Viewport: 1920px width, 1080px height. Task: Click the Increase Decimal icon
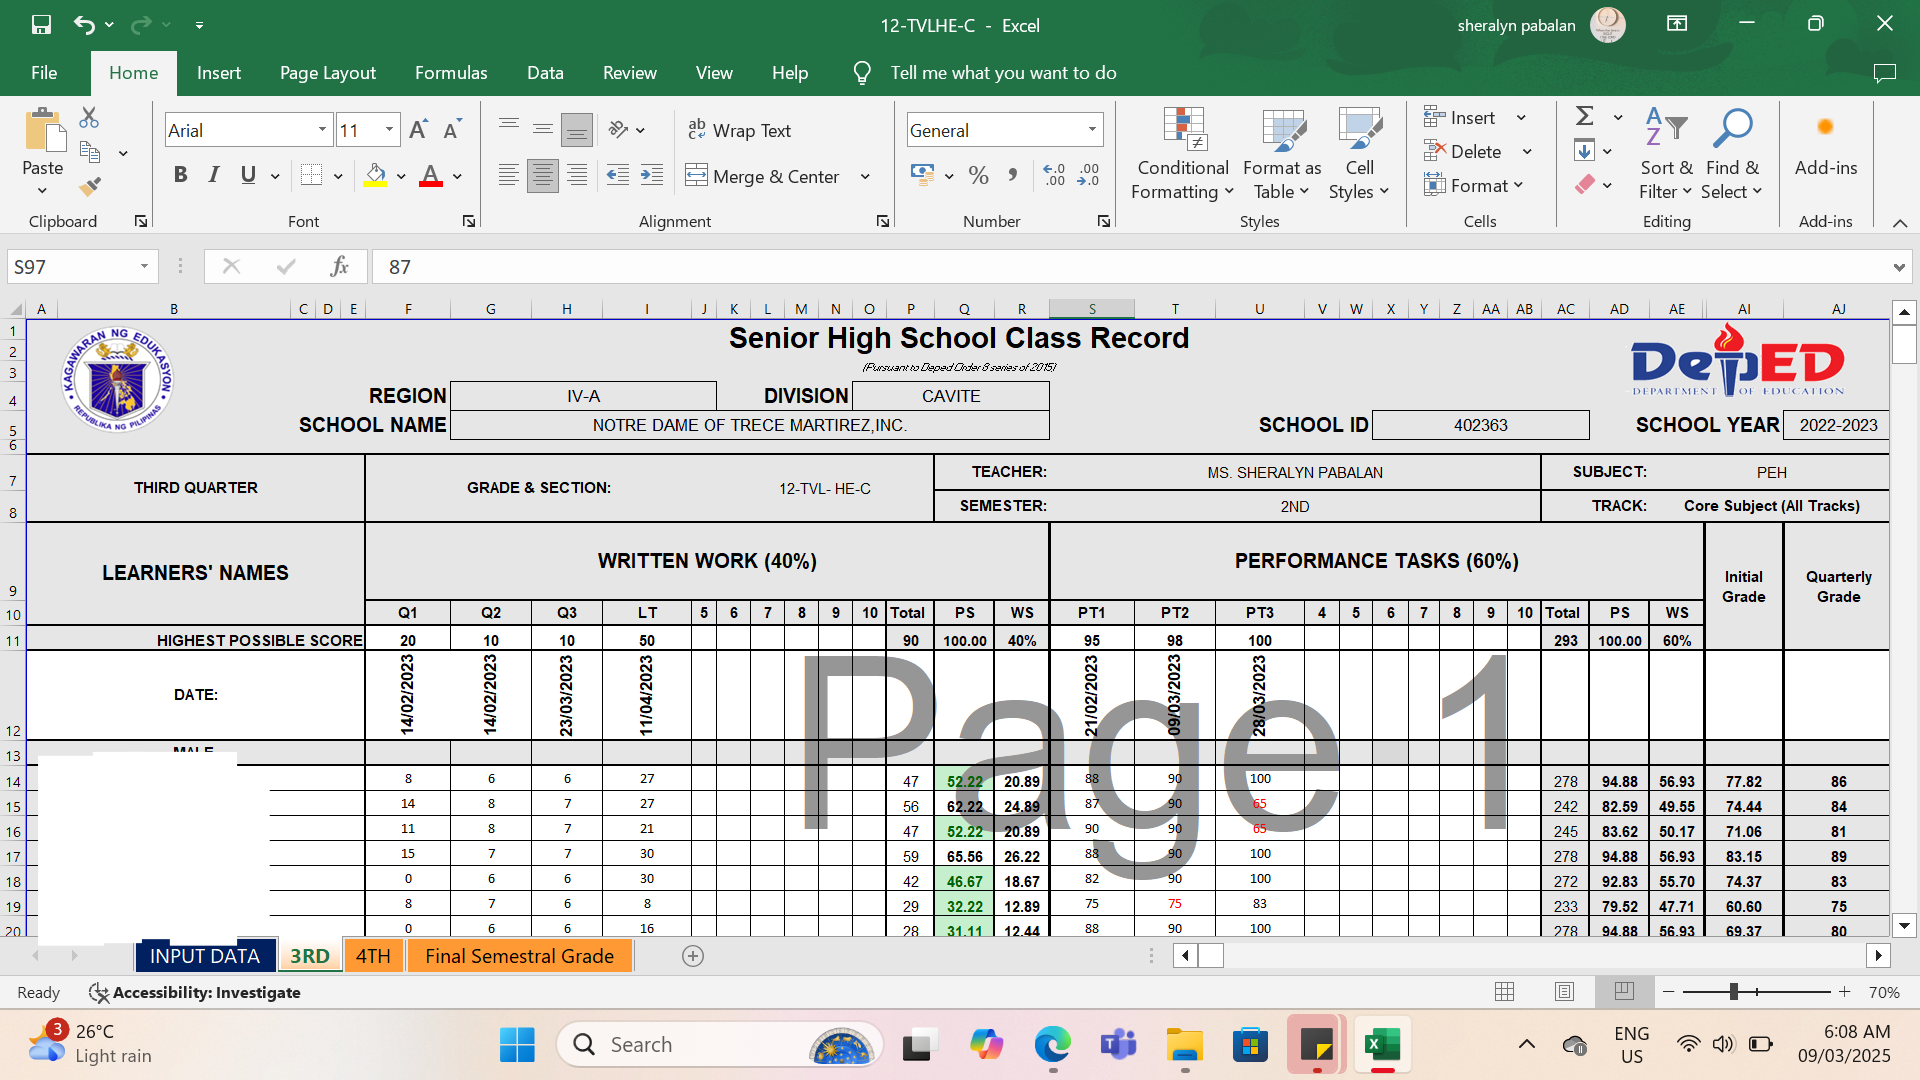1054,176
